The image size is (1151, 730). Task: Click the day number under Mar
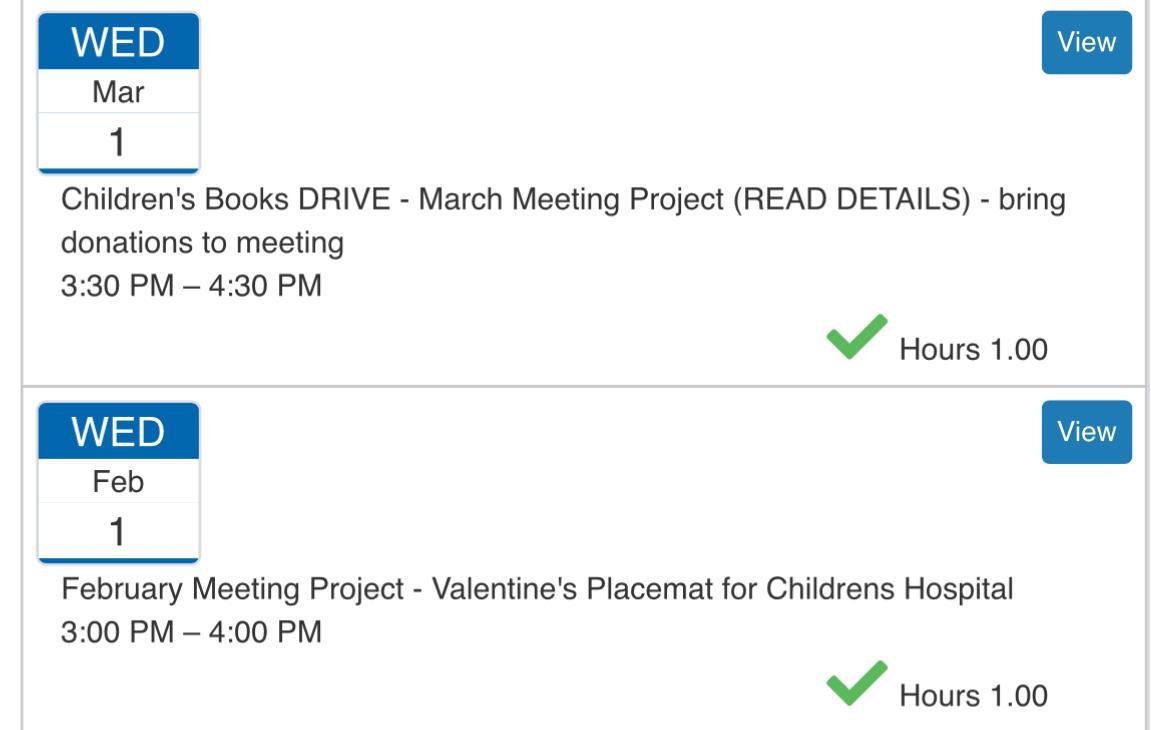(x=118, y=143)
